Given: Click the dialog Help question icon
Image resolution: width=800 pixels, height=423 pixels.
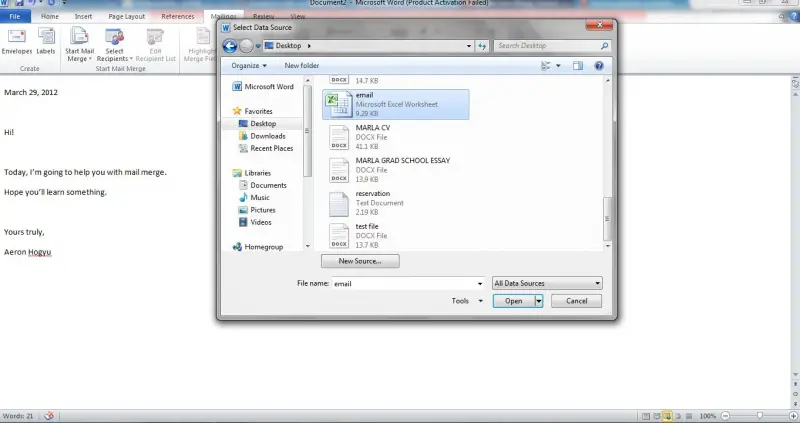Looking at the screenshot, I should [599, 66].
